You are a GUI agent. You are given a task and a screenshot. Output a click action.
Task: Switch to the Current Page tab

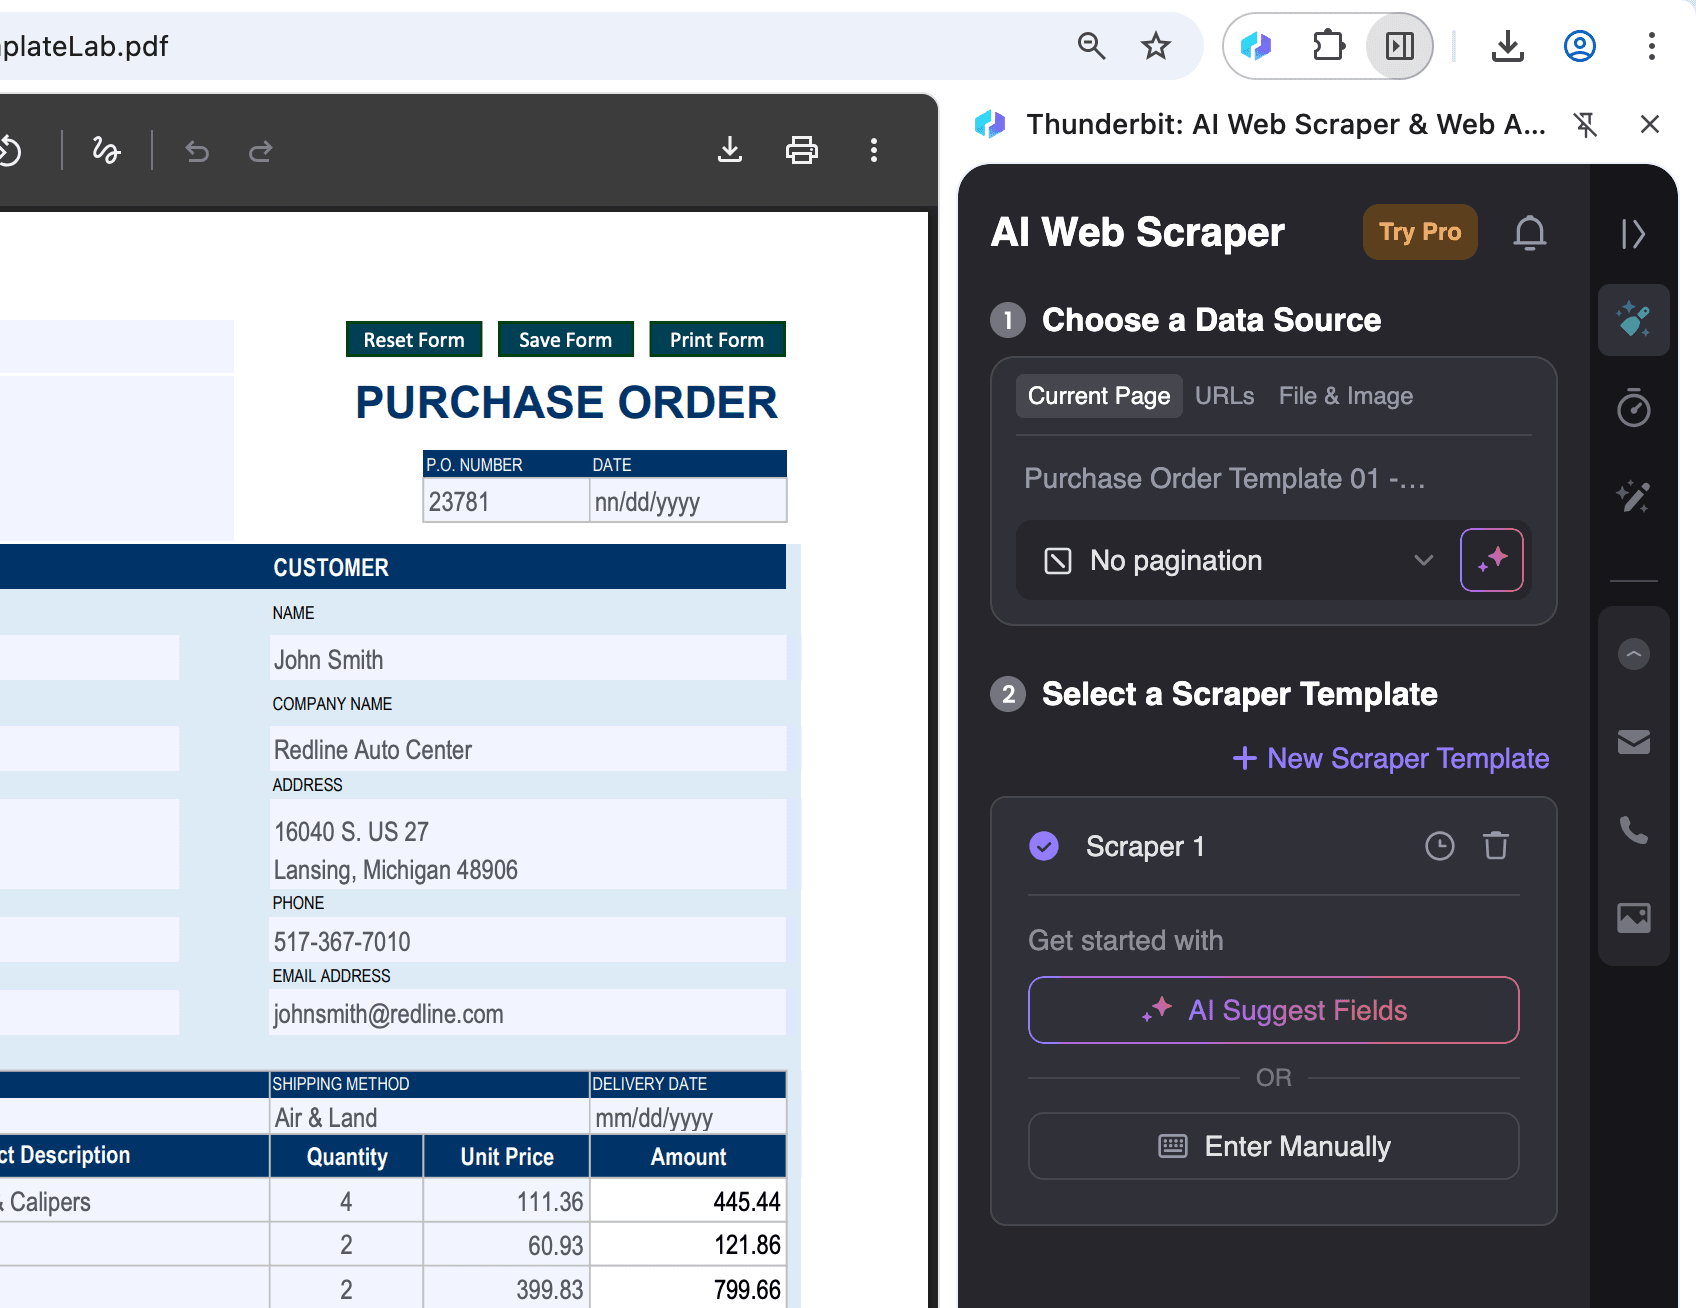(1099, 396)
